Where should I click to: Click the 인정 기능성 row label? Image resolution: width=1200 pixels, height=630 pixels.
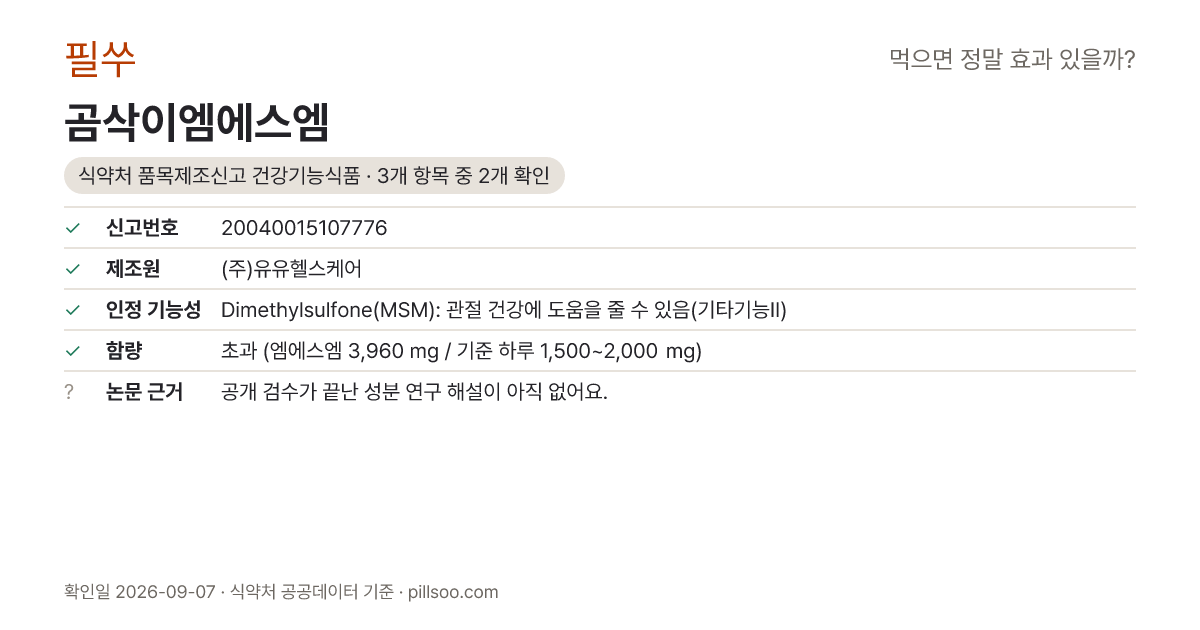pos(153,310)
